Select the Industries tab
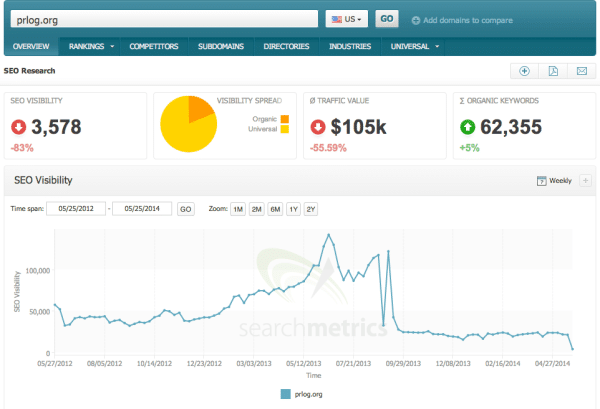The width and height of the screenshot is (600, 409). point(350,47)
